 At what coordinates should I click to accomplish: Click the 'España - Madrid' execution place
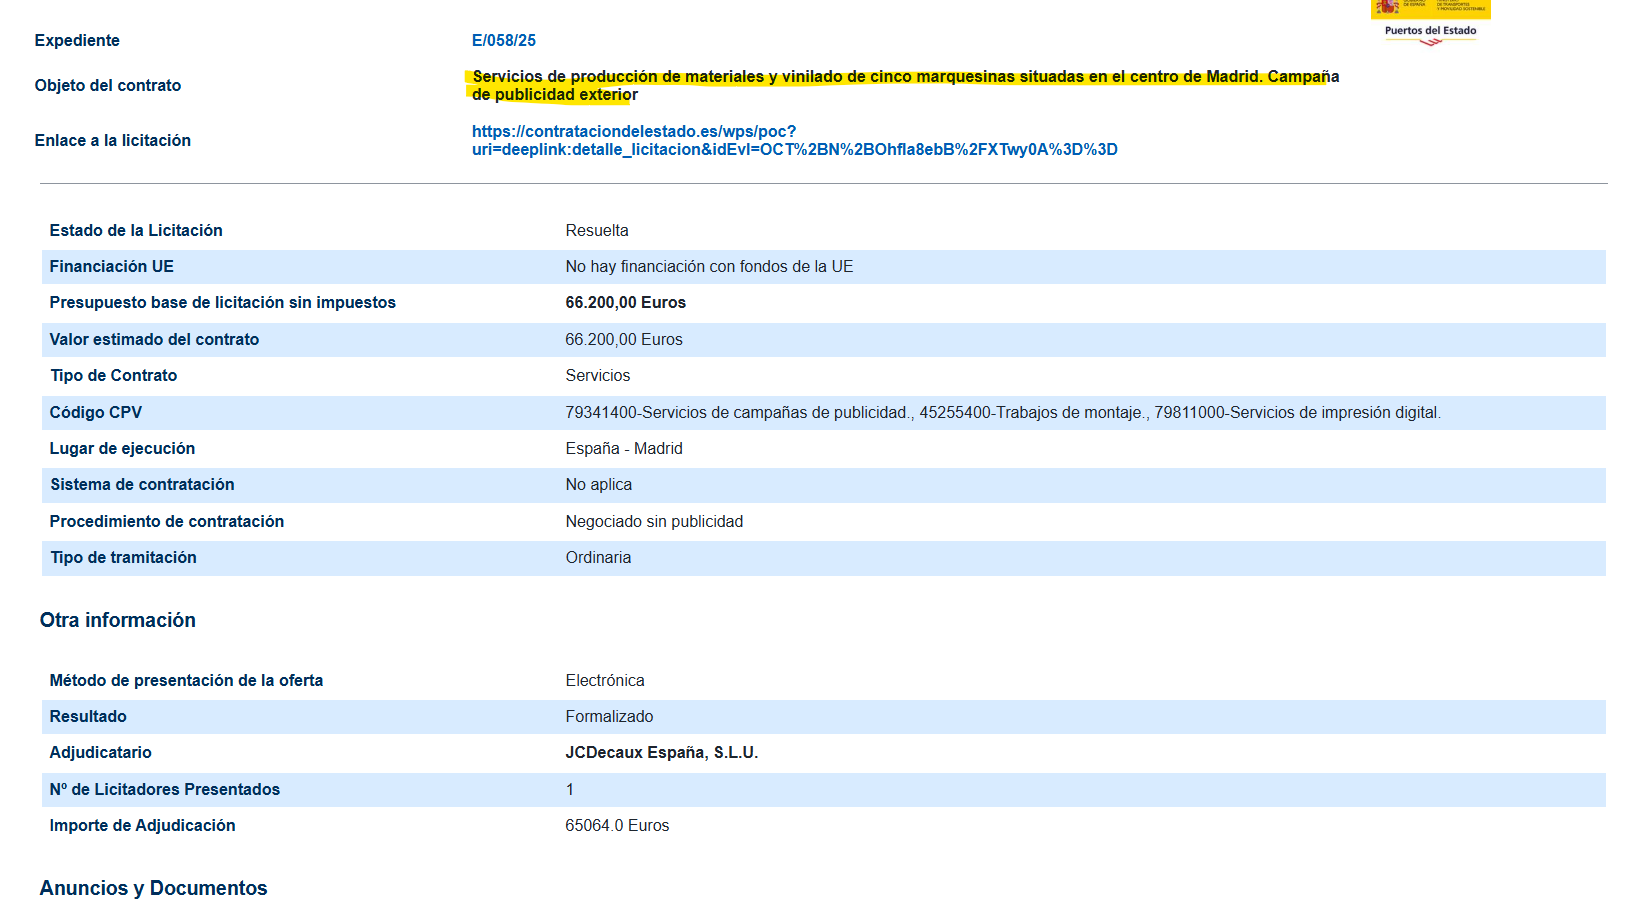pyautogui.click(x=624, y=449)
